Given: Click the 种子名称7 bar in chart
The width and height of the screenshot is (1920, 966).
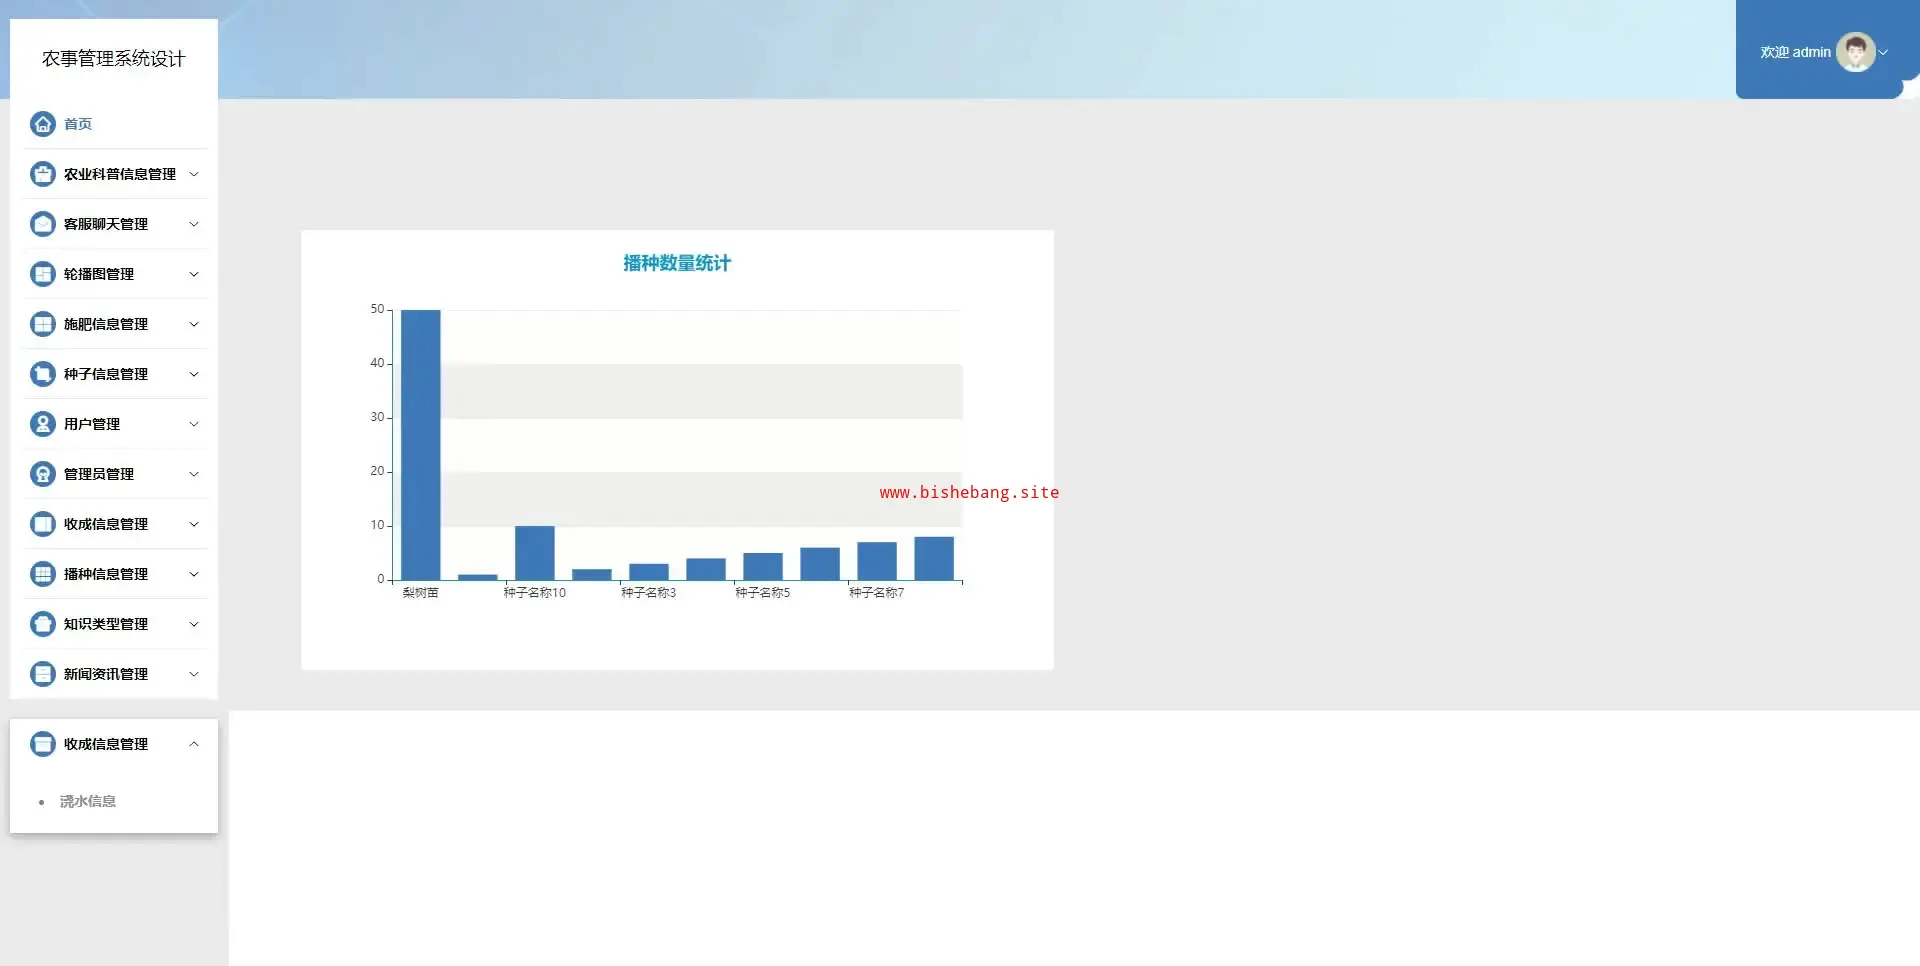Looking at the screenshot, I should click(877, 560).
